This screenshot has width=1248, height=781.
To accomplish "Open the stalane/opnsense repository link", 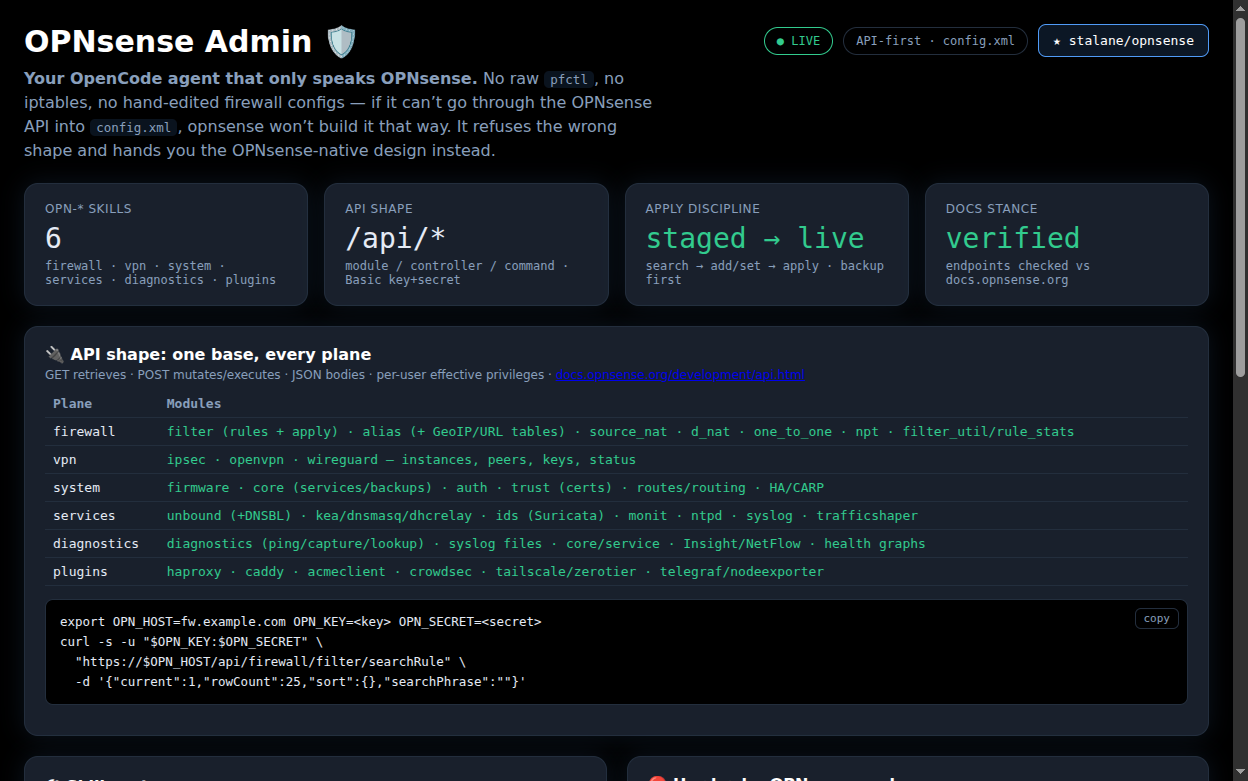I will tap(1123, 41).
